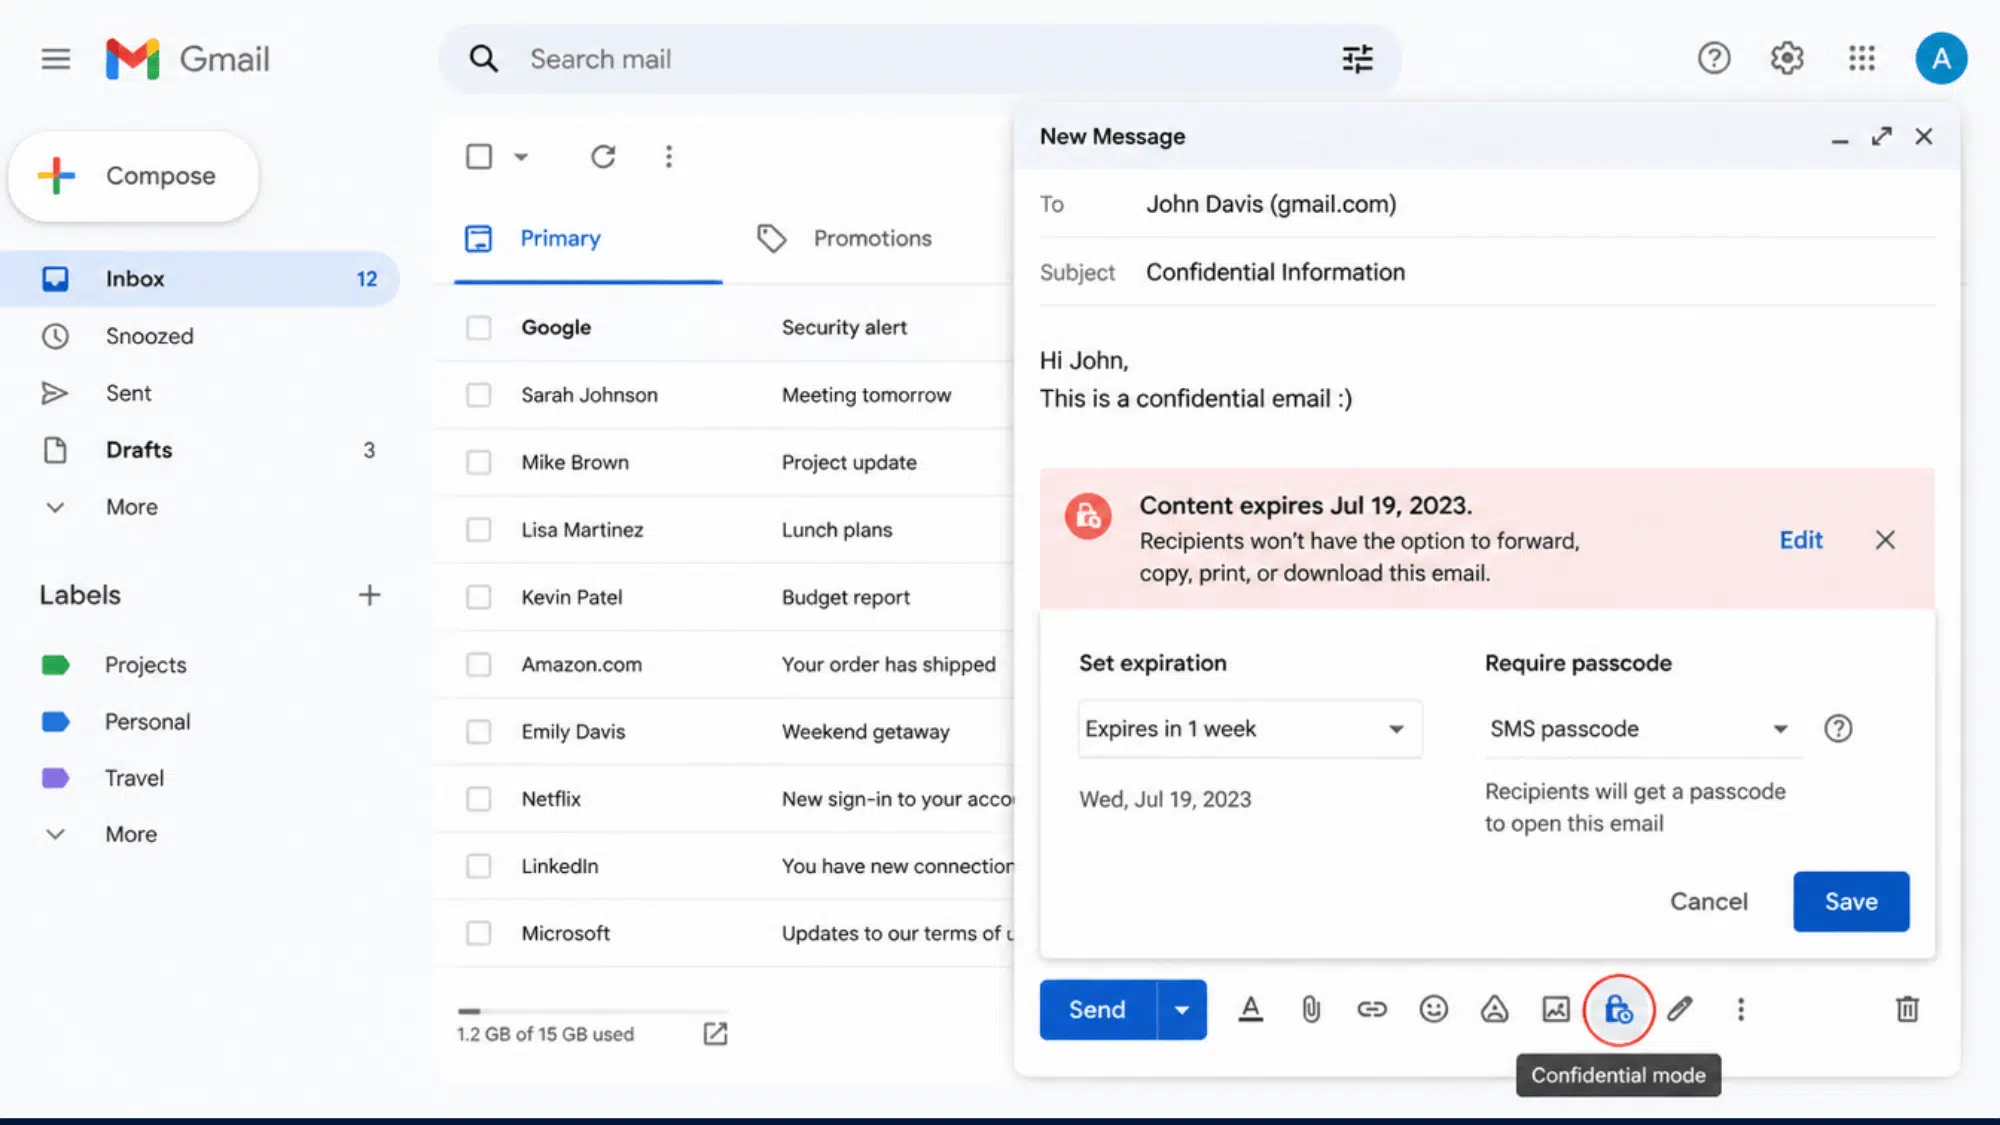
Task: Select the Netflix email checkbox
Action: pos(479,799)
